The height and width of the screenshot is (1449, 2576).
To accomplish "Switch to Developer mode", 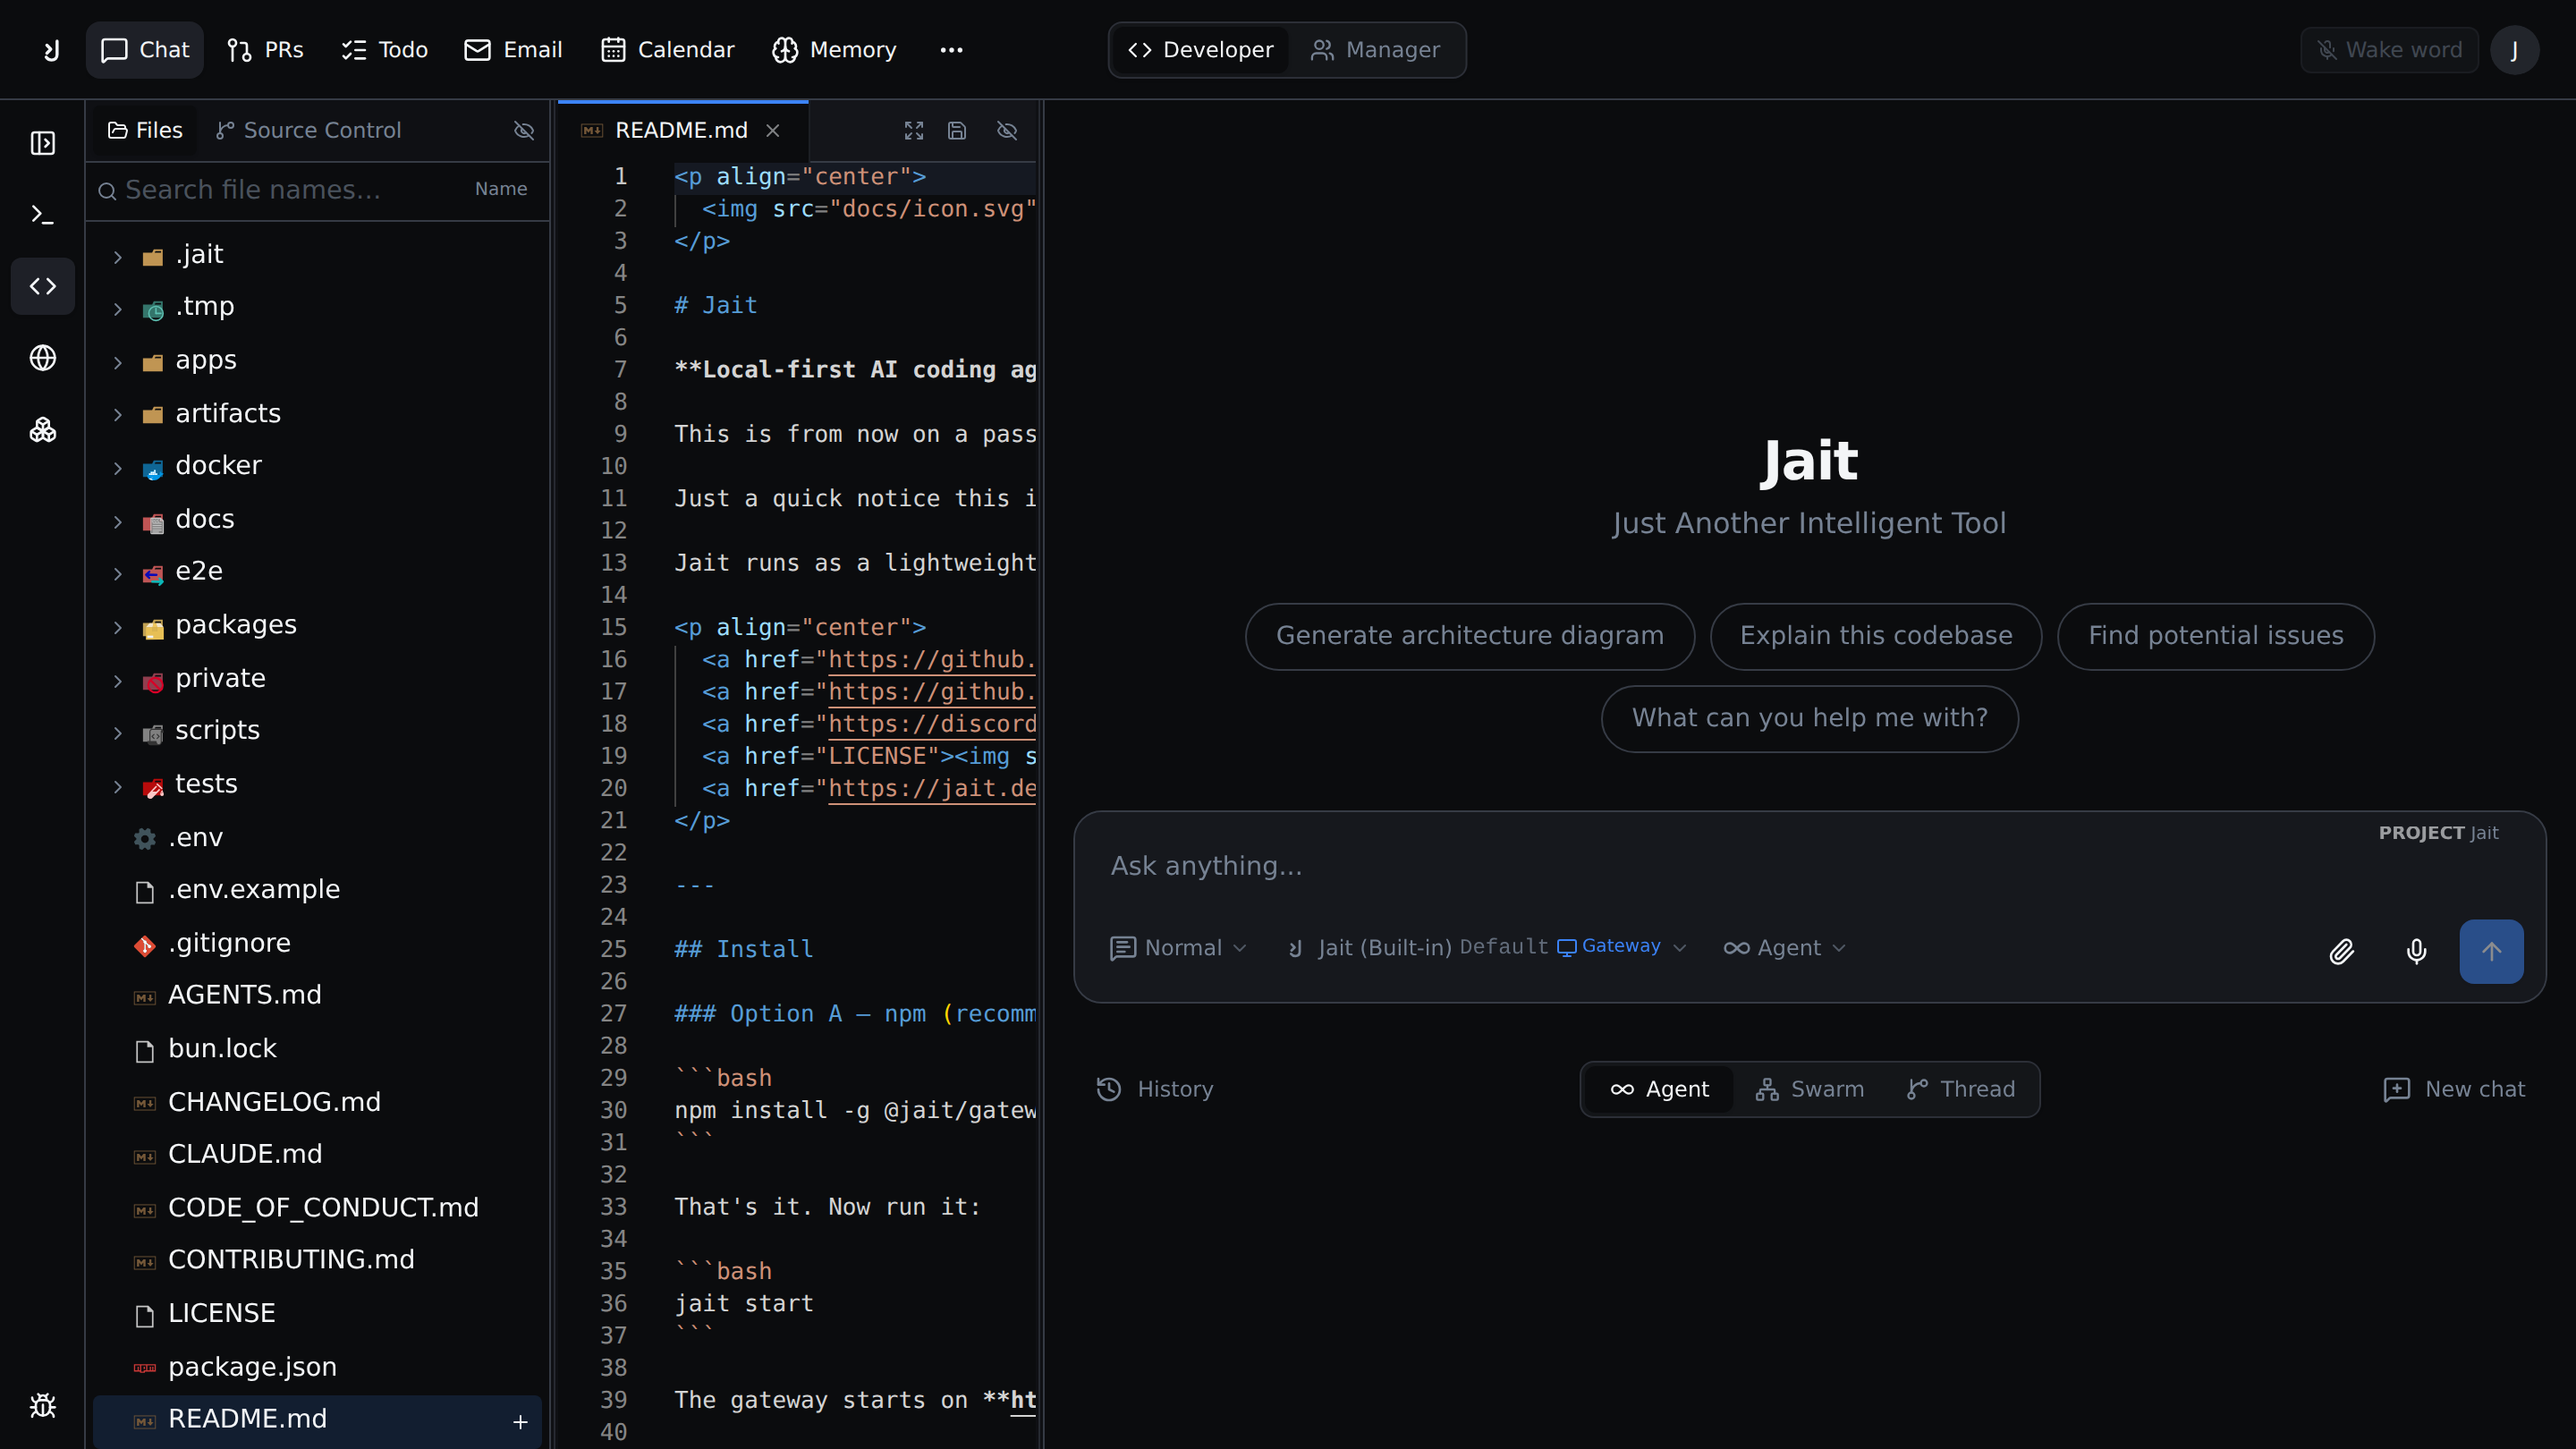I will click(1200, 50).
